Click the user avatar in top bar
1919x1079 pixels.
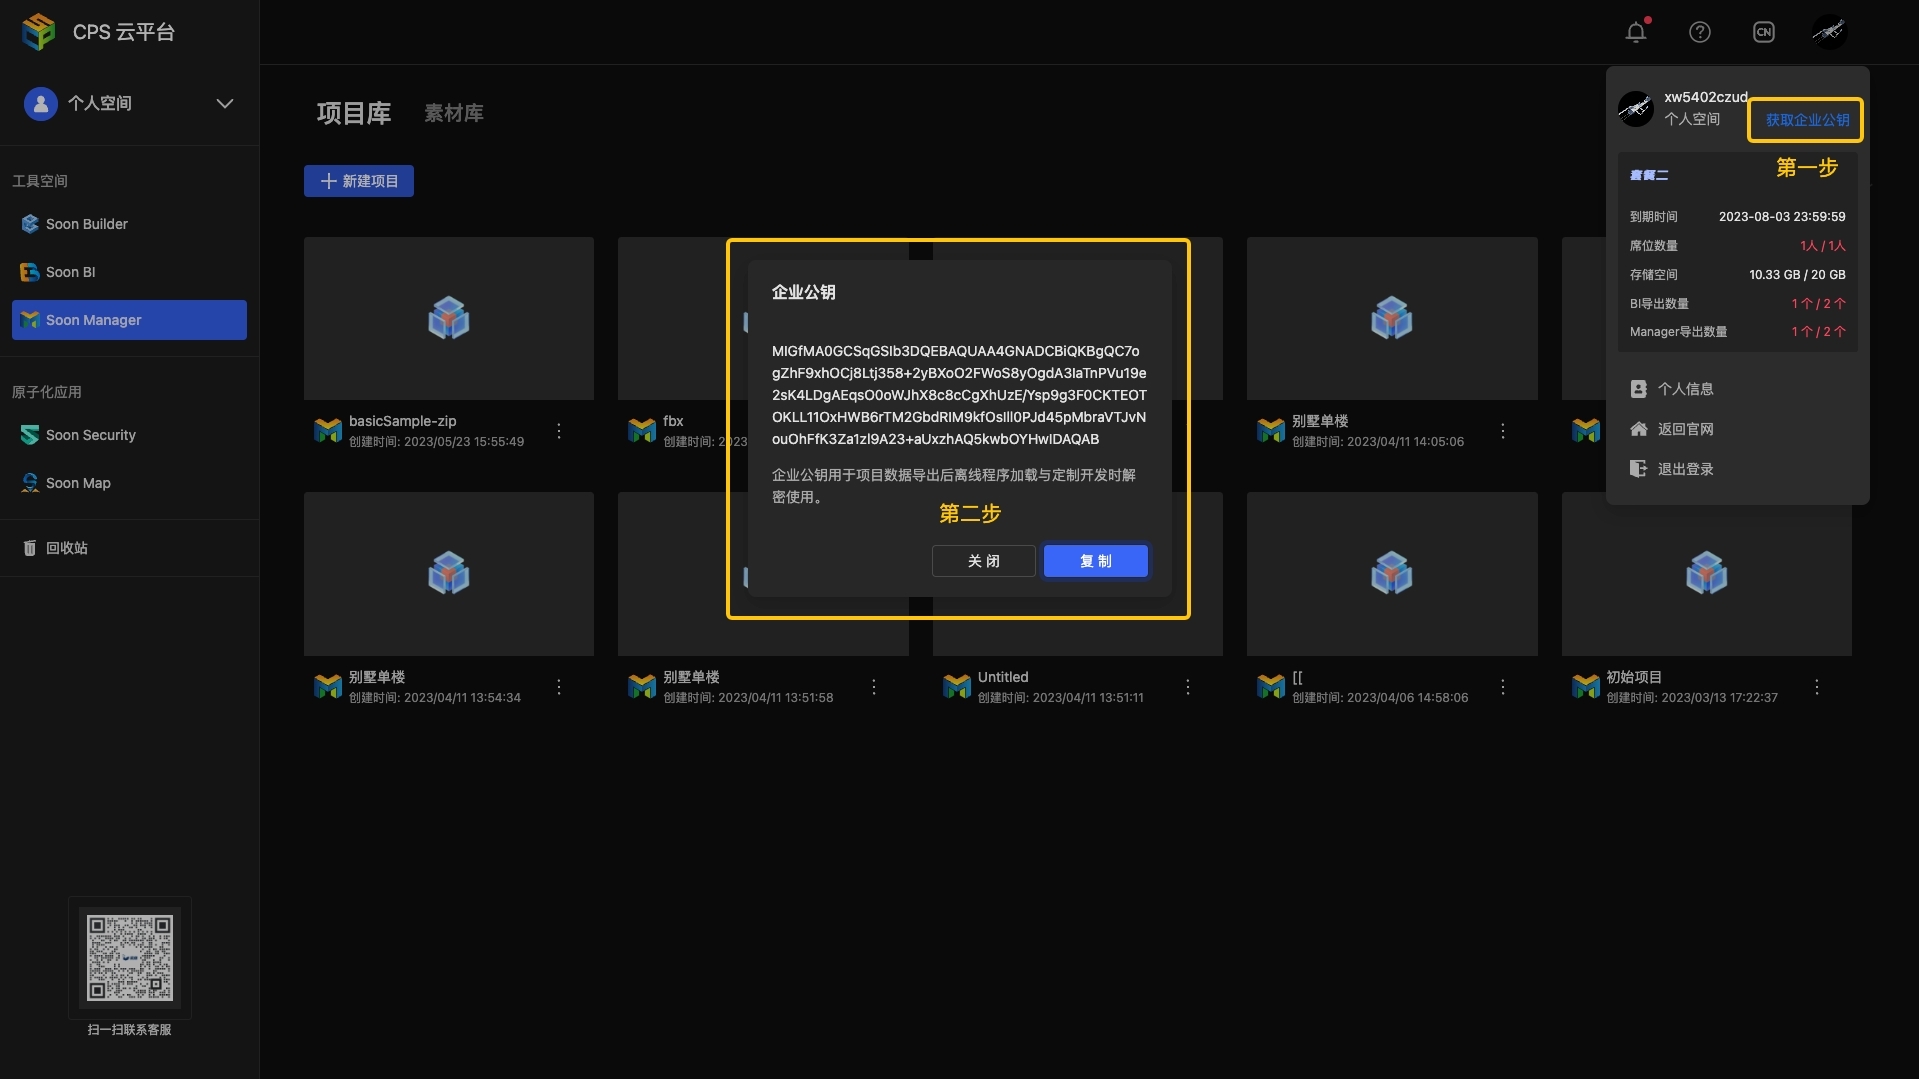click(1829, 32)
